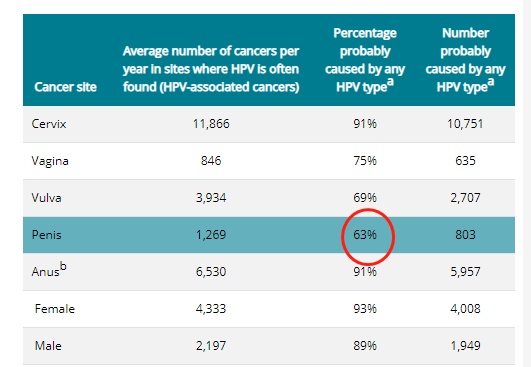Click the 10,751 value in Cervix row

click(465, 124)
